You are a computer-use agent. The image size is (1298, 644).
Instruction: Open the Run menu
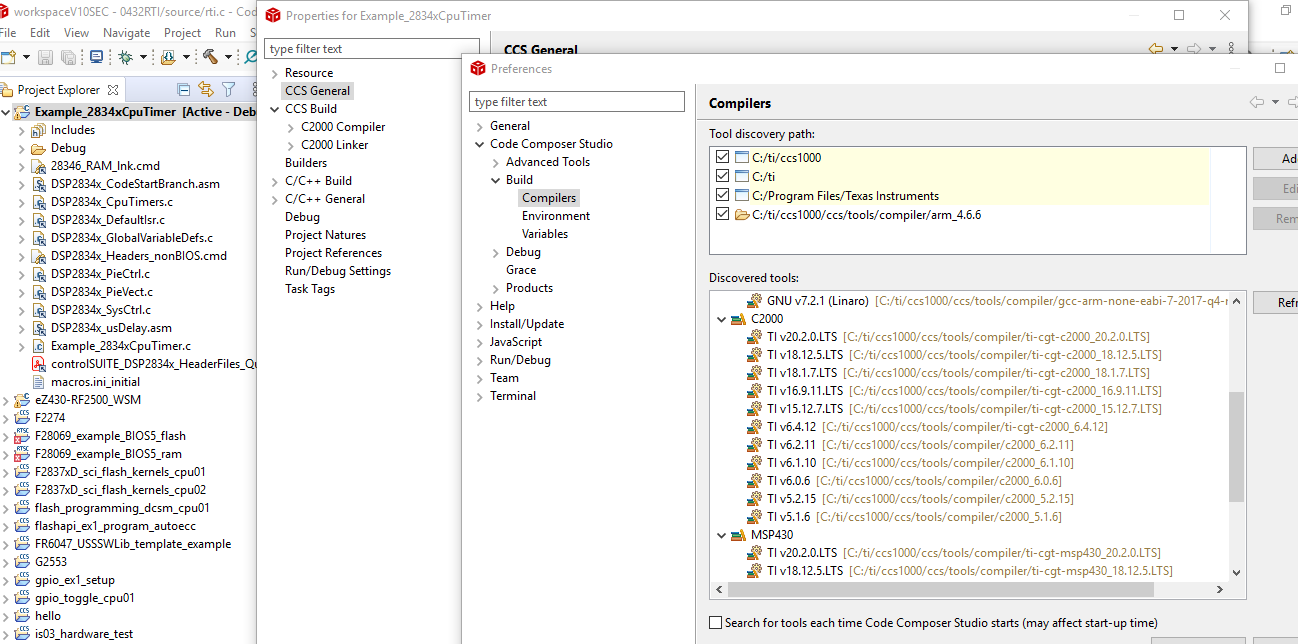pos(226,32)
